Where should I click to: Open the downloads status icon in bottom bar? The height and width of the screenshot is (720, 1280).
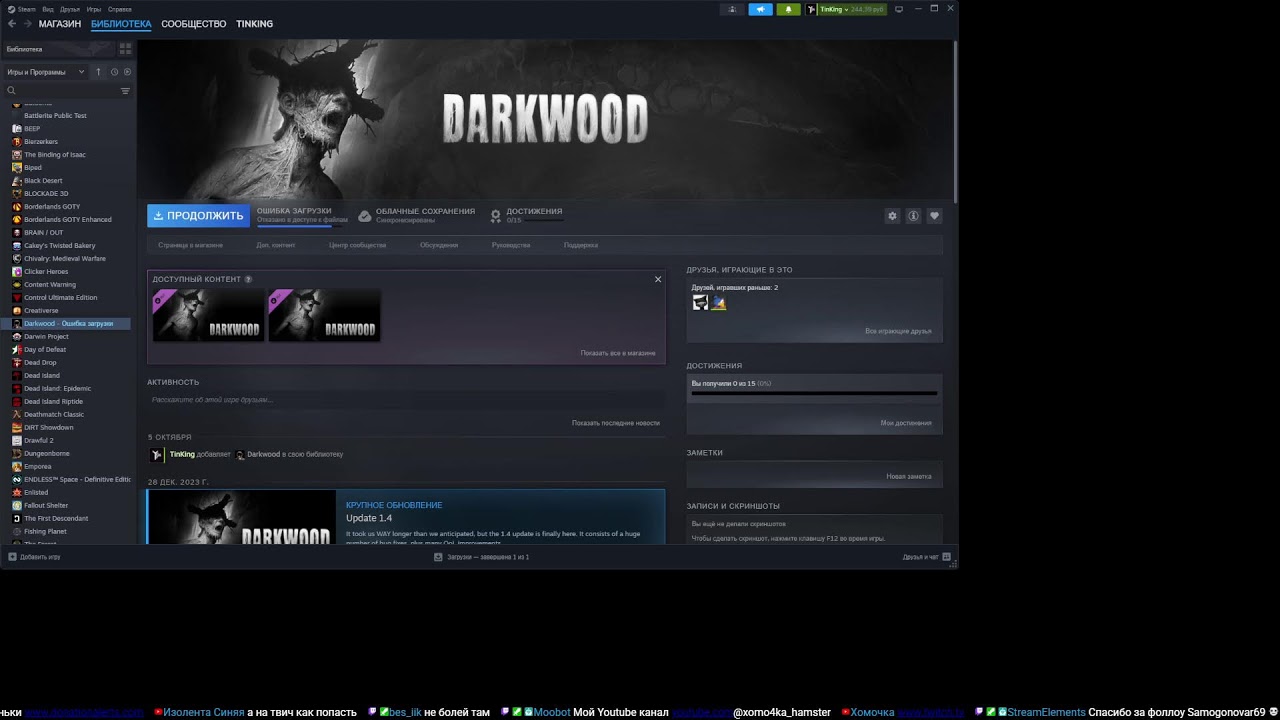tap(438, 556)
